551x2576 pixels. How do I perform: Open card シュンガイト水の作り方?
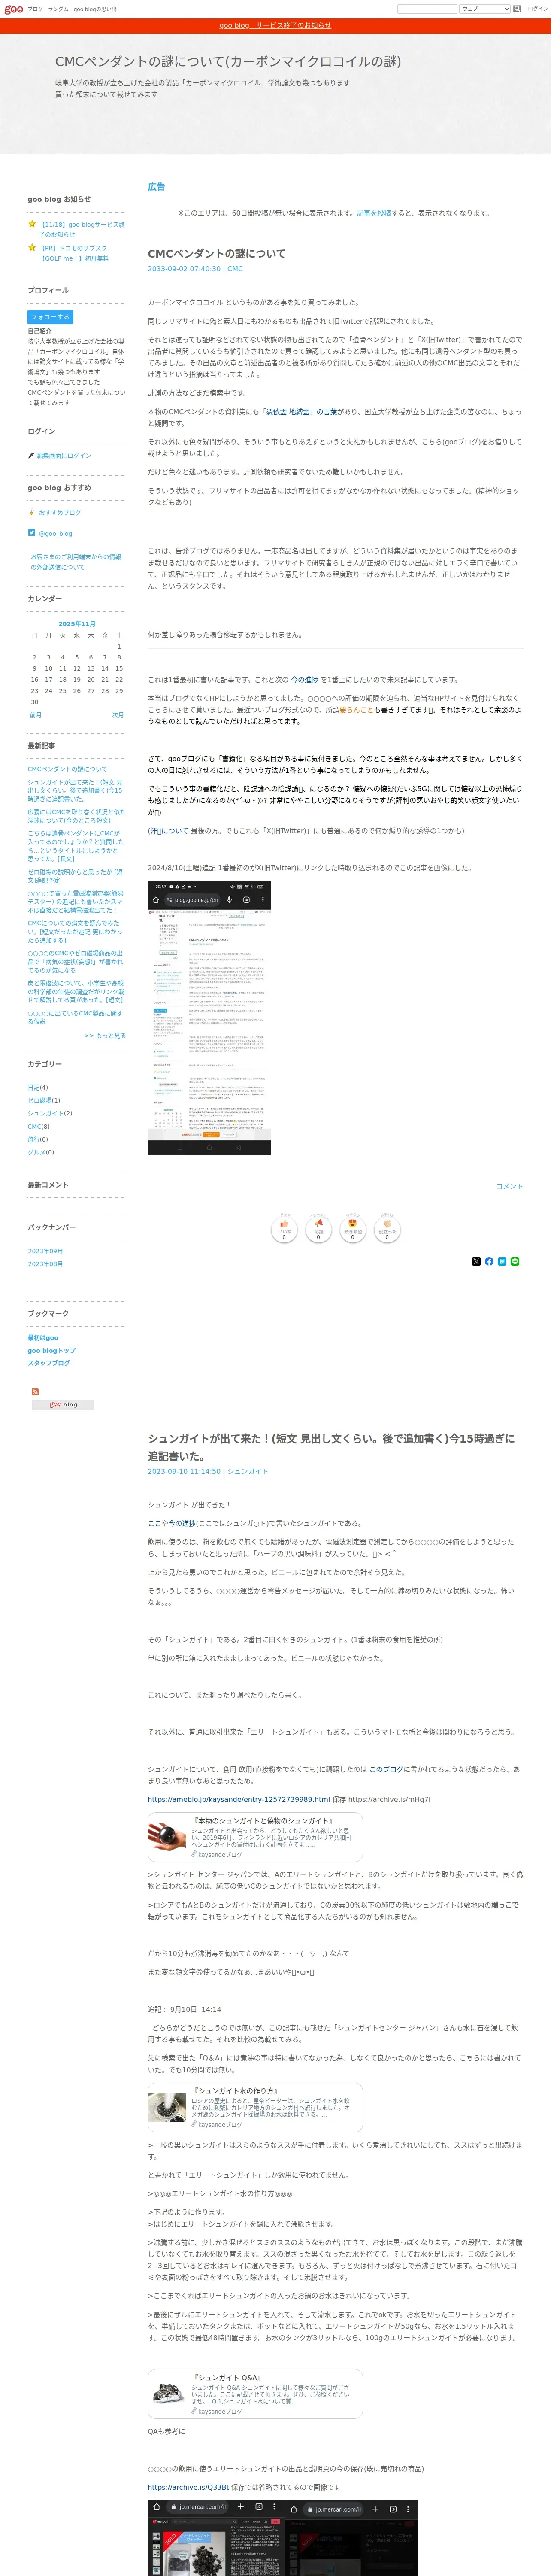[255, 2107]
